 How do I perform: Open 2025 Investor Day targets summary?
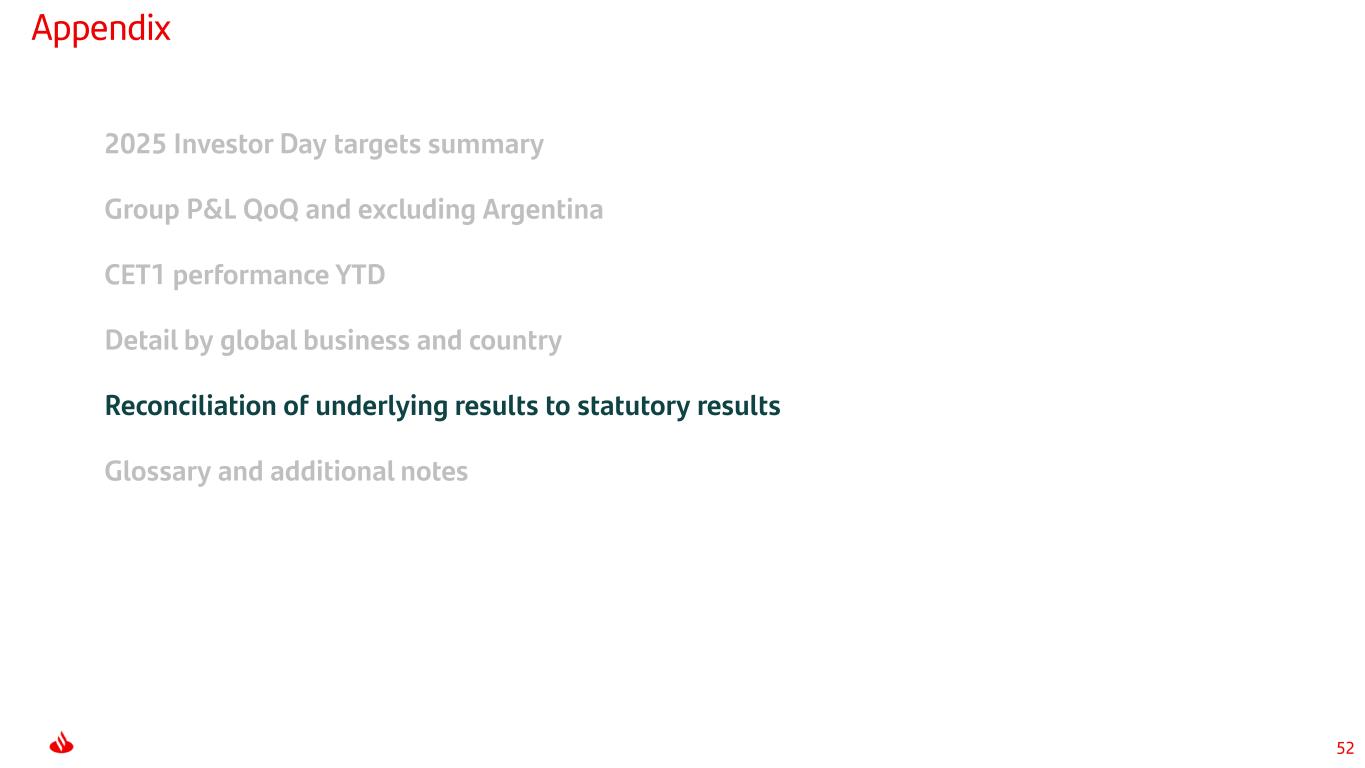coord(324,145)
